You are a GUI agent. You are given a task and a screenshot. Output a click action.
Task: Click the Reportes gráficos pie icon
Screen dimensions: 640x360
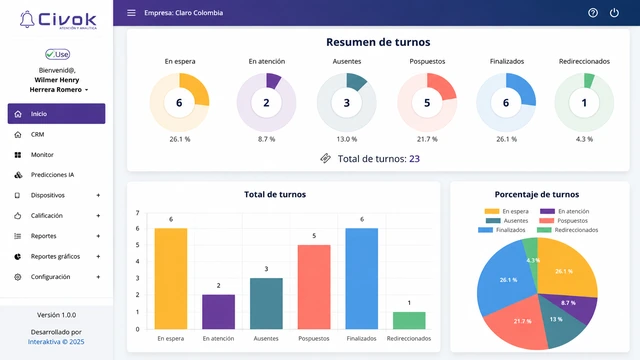18,256
